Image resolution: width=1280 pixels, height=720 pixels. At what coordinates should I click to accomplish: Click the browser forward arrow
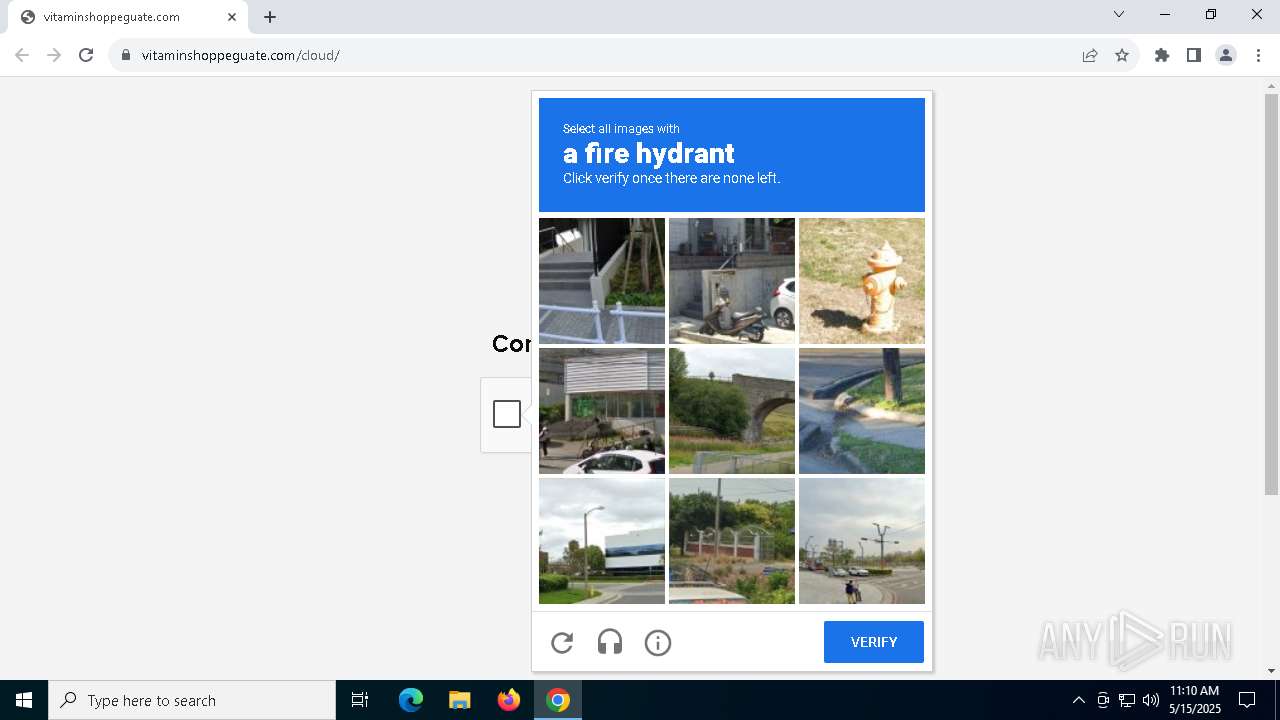click(54, 55)
